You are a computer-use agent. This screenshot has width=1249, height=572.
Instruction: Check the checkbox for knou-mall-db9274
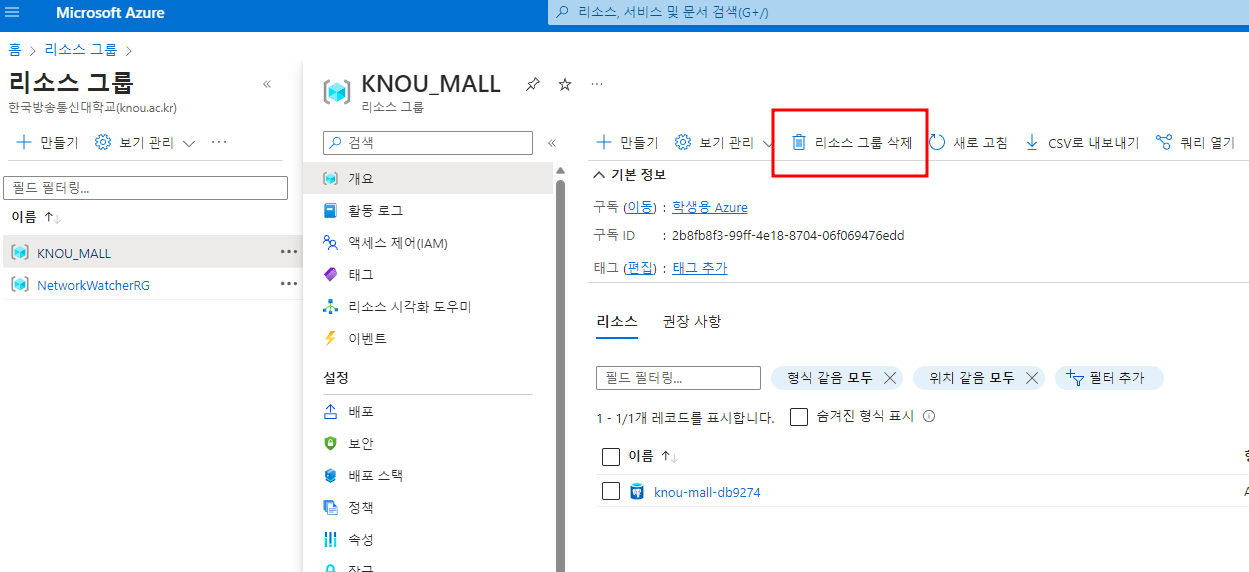[x=611, y=491]
